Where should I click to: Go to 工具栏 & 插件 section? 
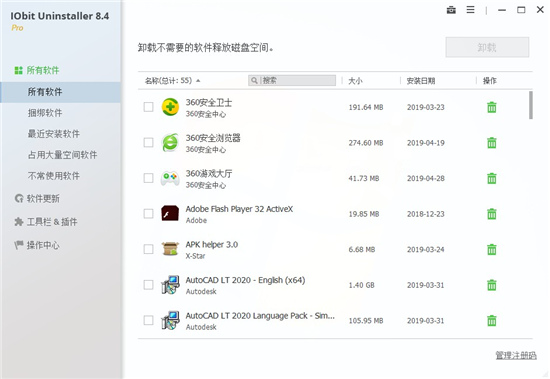coord(52,222)
